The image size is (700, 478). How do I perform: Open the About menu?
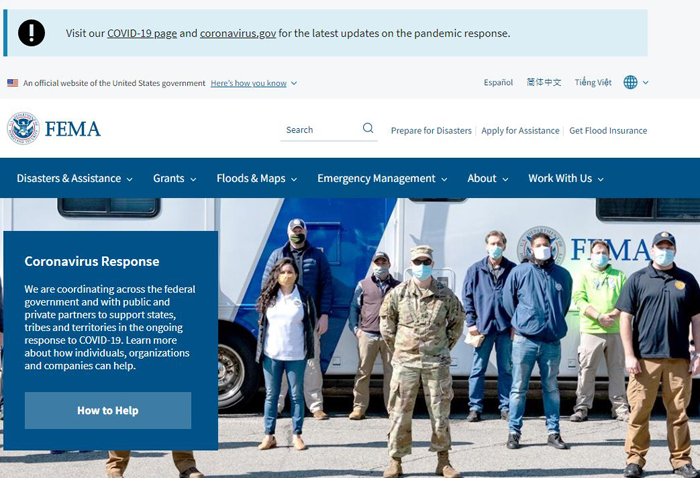(482, 179)
